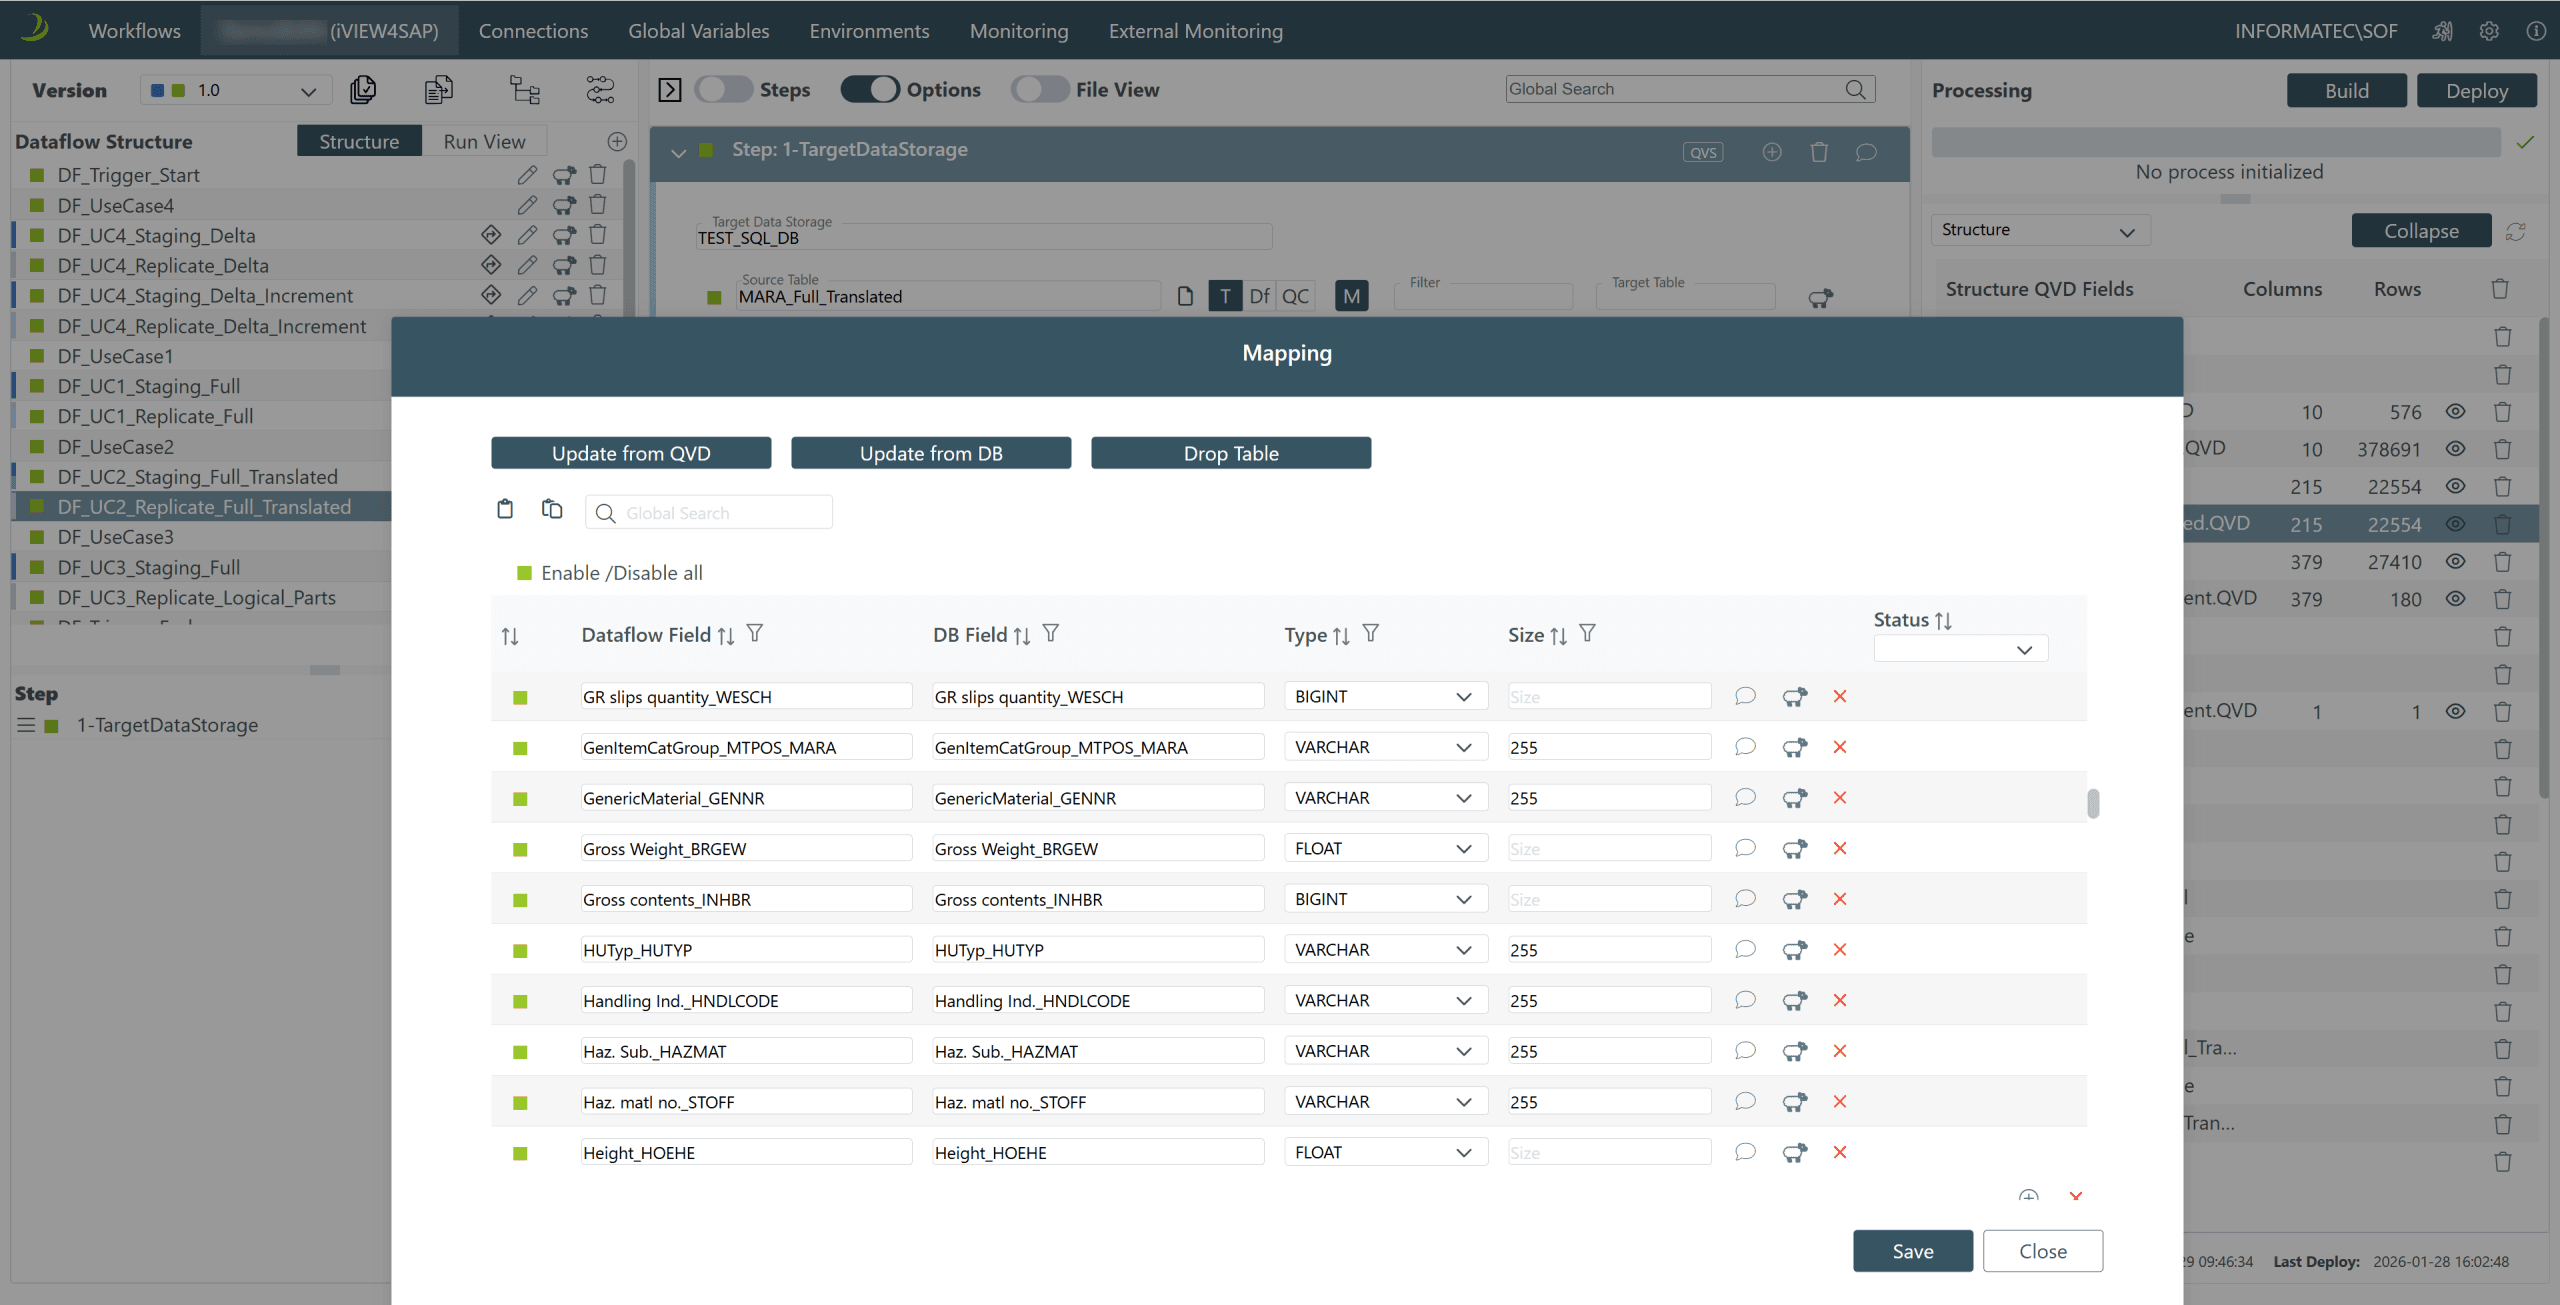The image size is (2560, 1305).
Task: Turn off the Options switch
Action: pos(870,90)
